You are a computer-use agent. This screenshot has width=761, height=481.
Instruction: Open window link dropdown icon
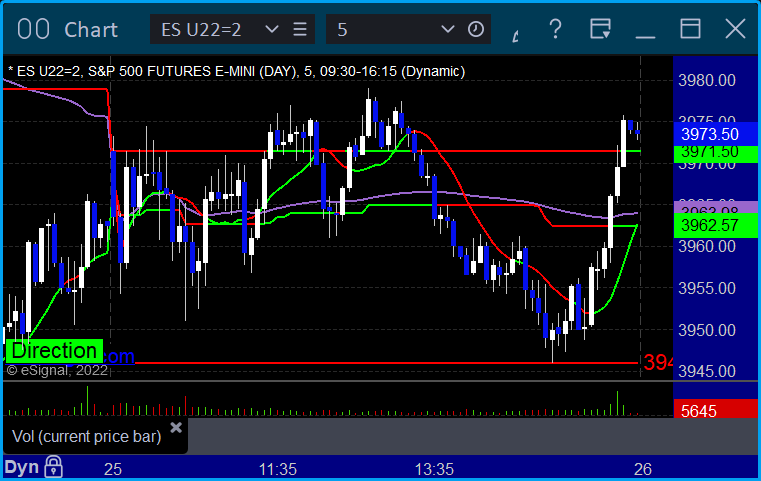click(x=600, y=29)
